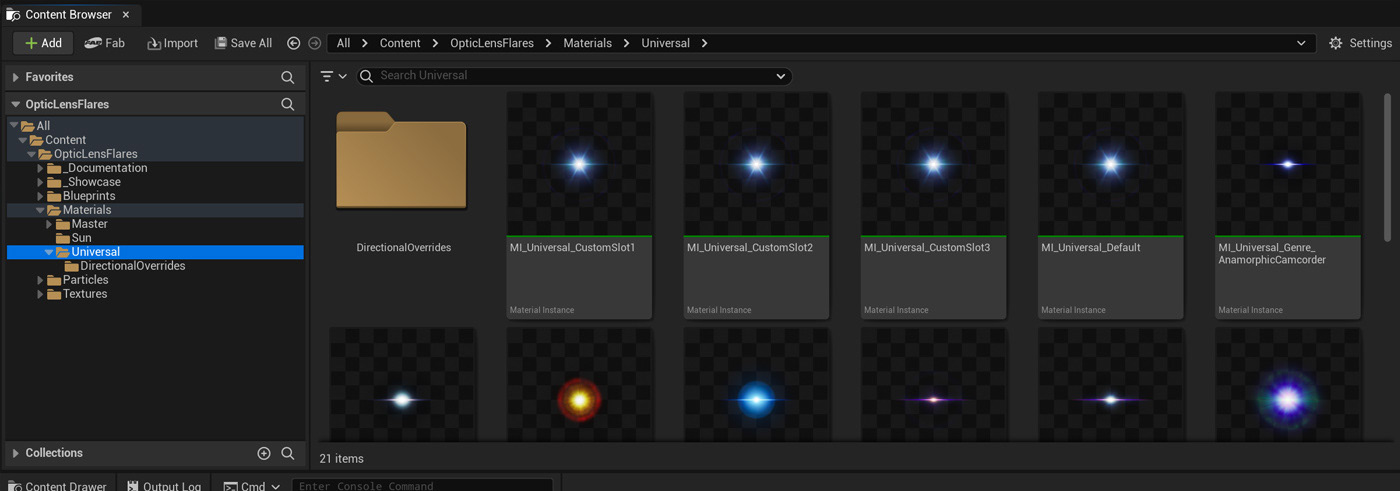Collapse the Materials folder arrow
Image resolution: width=1400 pixels, height=491 pixels.
click(40, 210)
